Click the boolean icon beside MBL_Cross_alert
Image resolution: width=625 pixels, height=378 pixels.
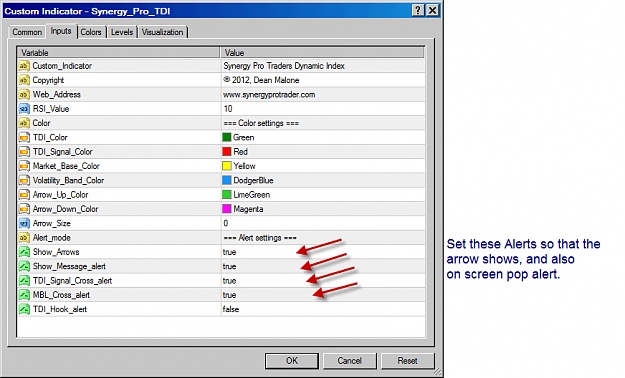tap(24, 295)
